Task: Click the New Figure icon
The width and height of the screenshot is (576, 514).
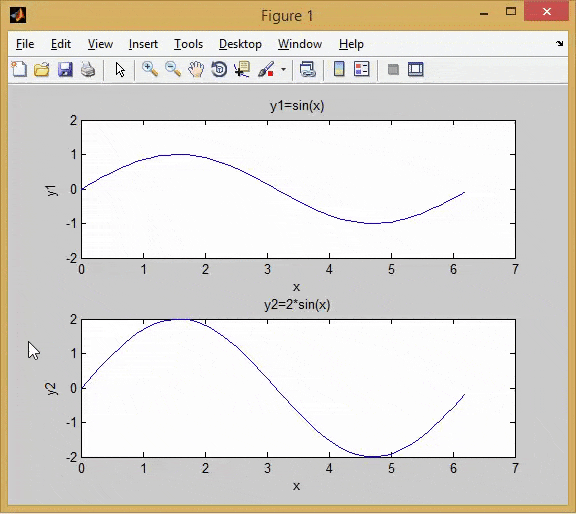Action: pos(19,69)
